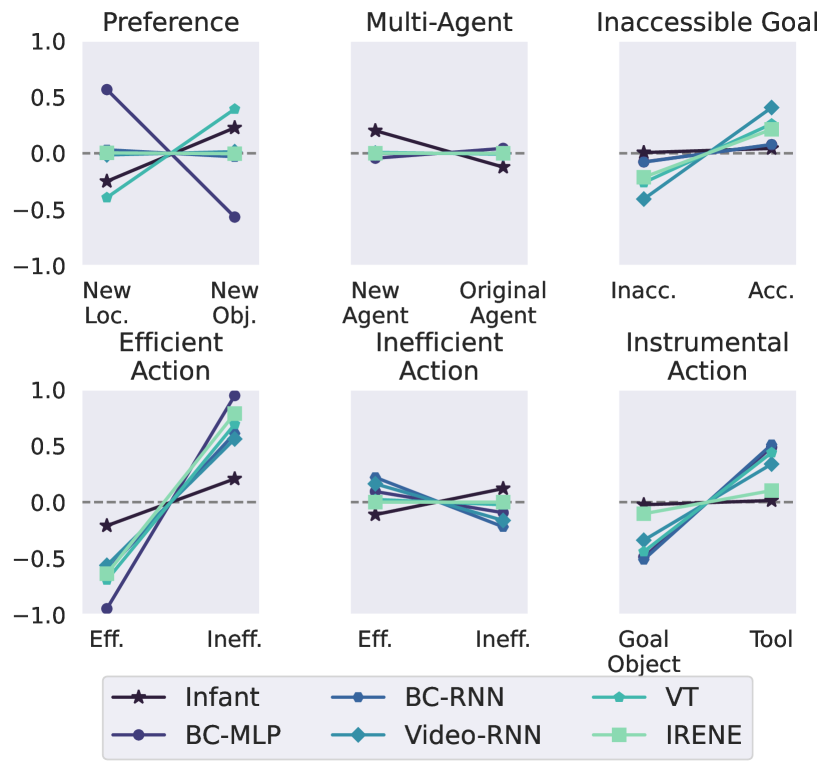Click the Original Agent axis label
831x771 pixels.
click(x=502, y=302)
